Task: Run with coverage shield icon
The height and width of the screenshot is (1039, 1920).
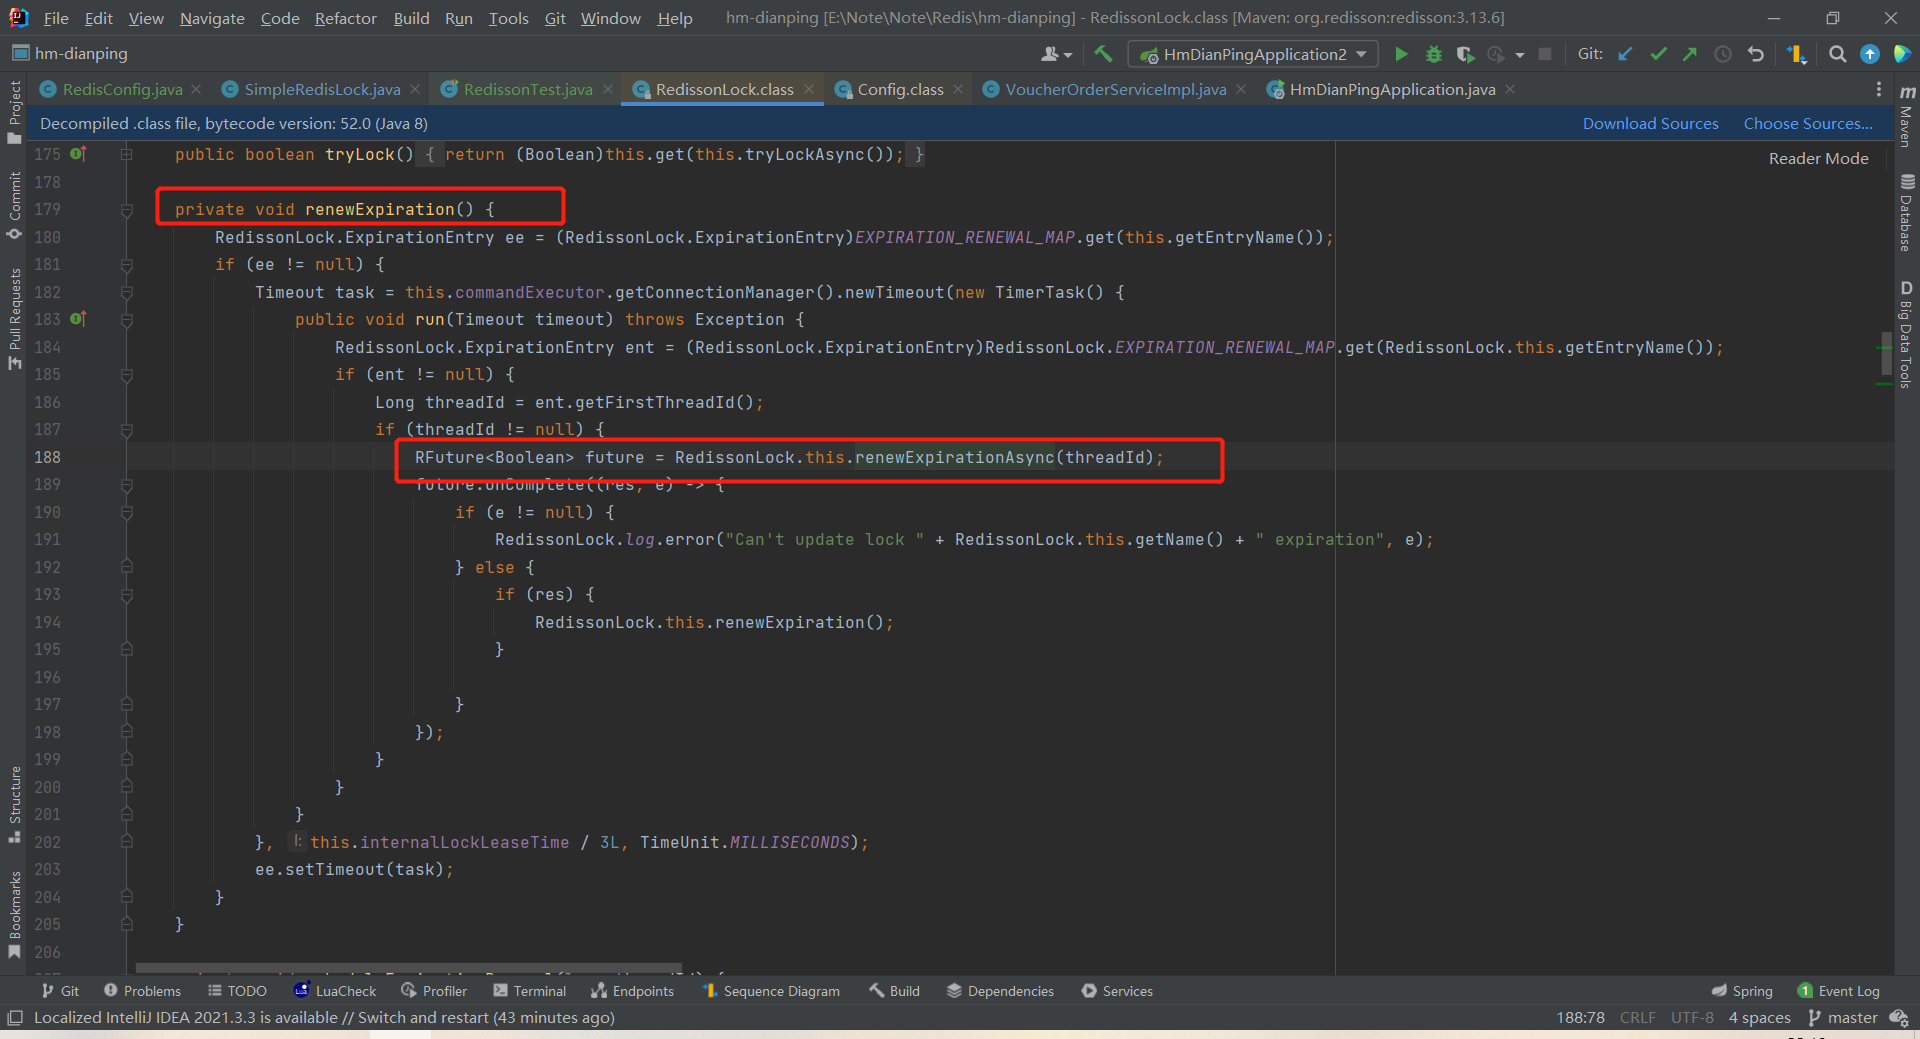Action: pyautogui.click(x=1465, y=54)
